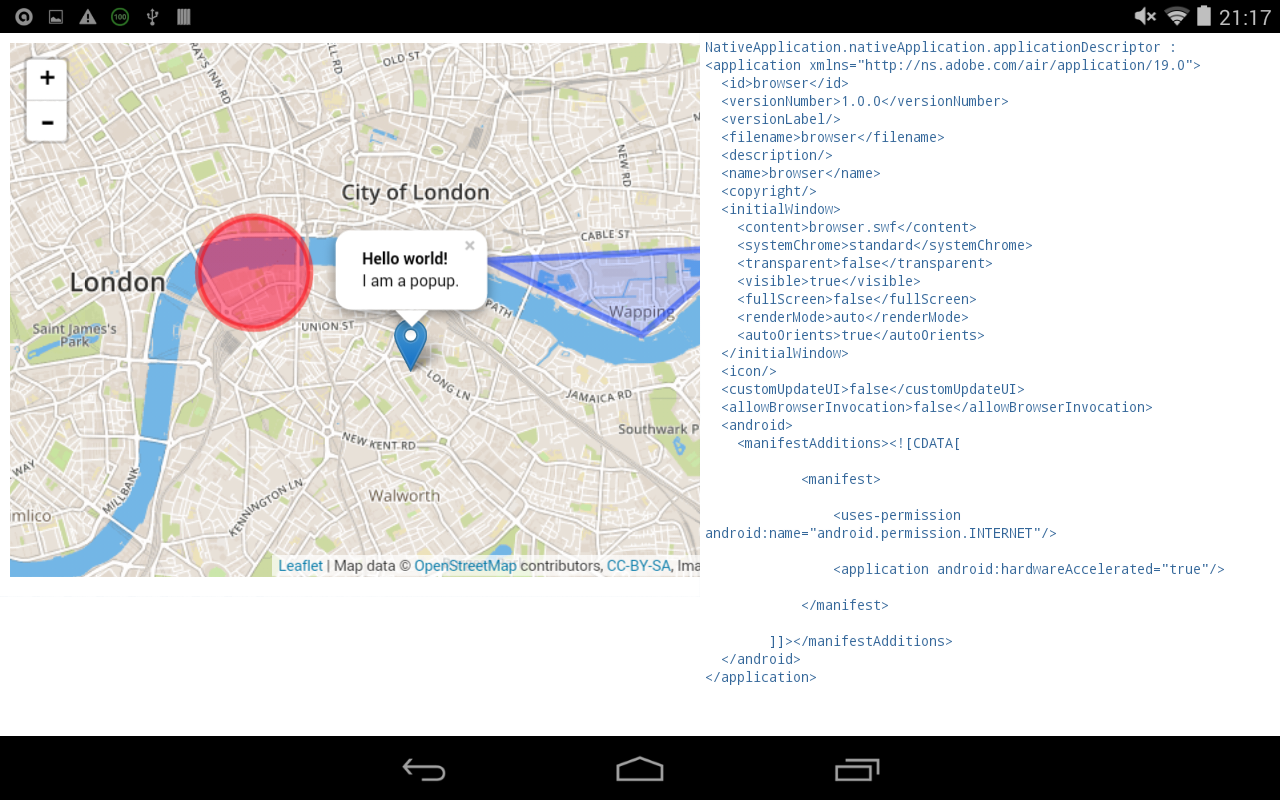Viewport: 1280px width, 800px height.
Task: Open the Leaflet attribution link
Action: 300,566
